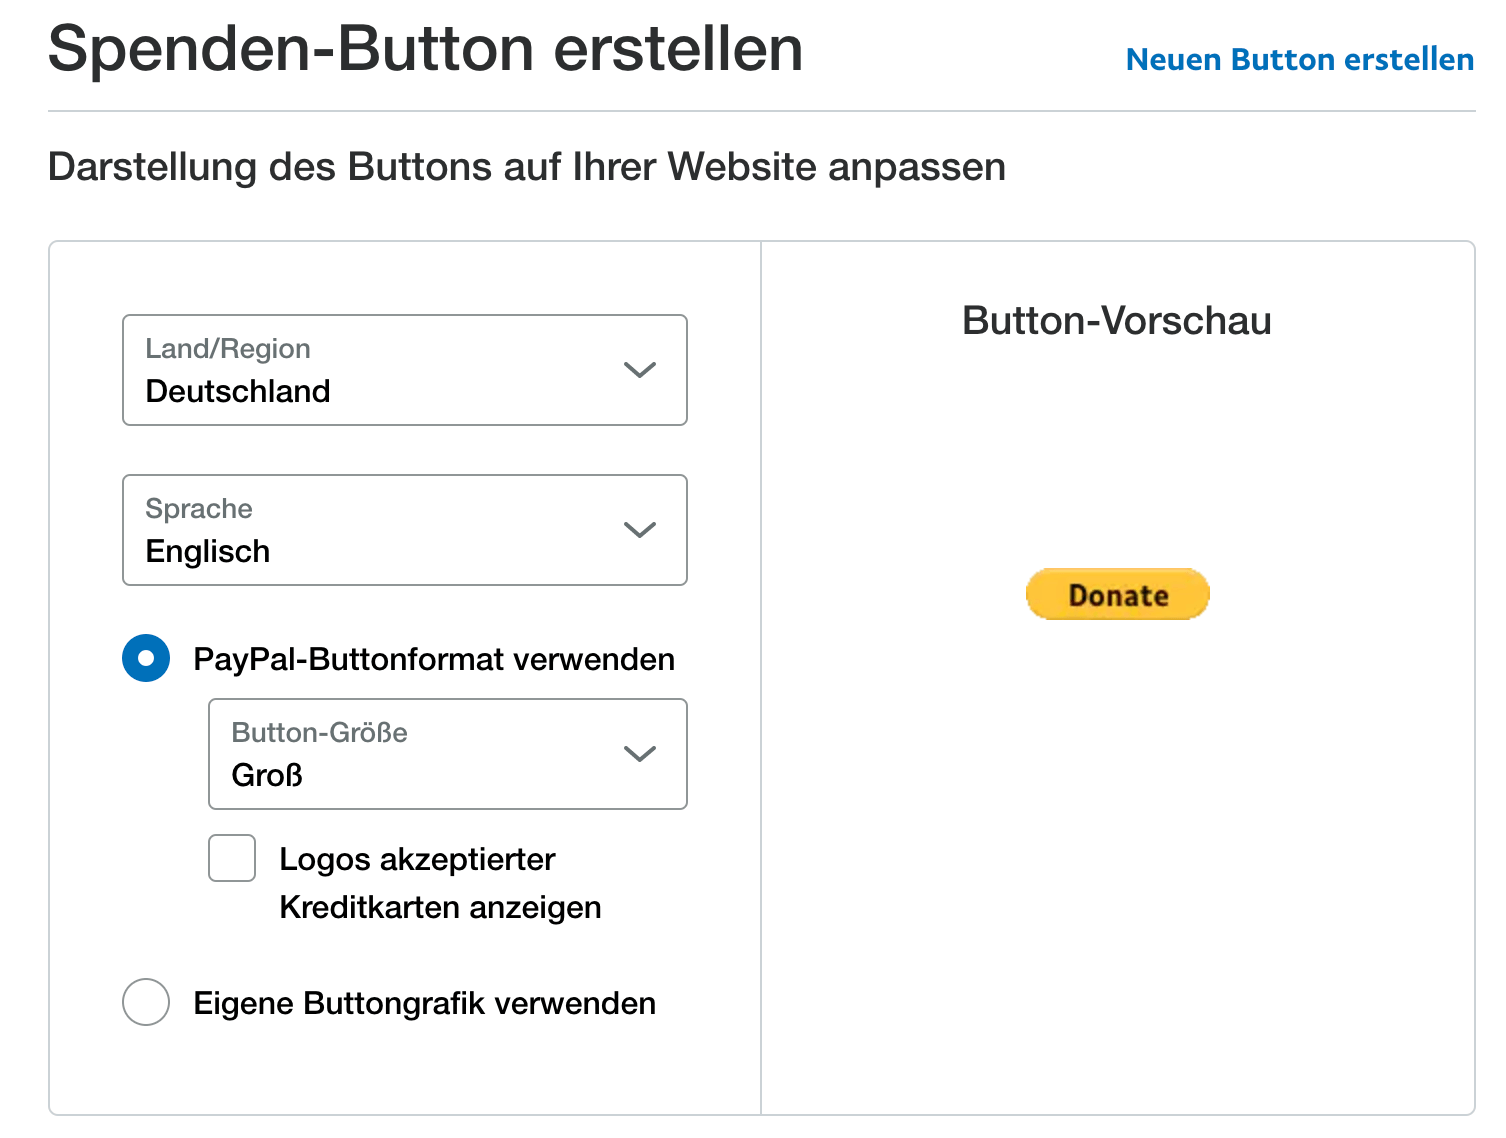Click the Darstellung des Buttons subheading text
Viewport: 1506px width, 1138px height.
[x=526, y=167]
